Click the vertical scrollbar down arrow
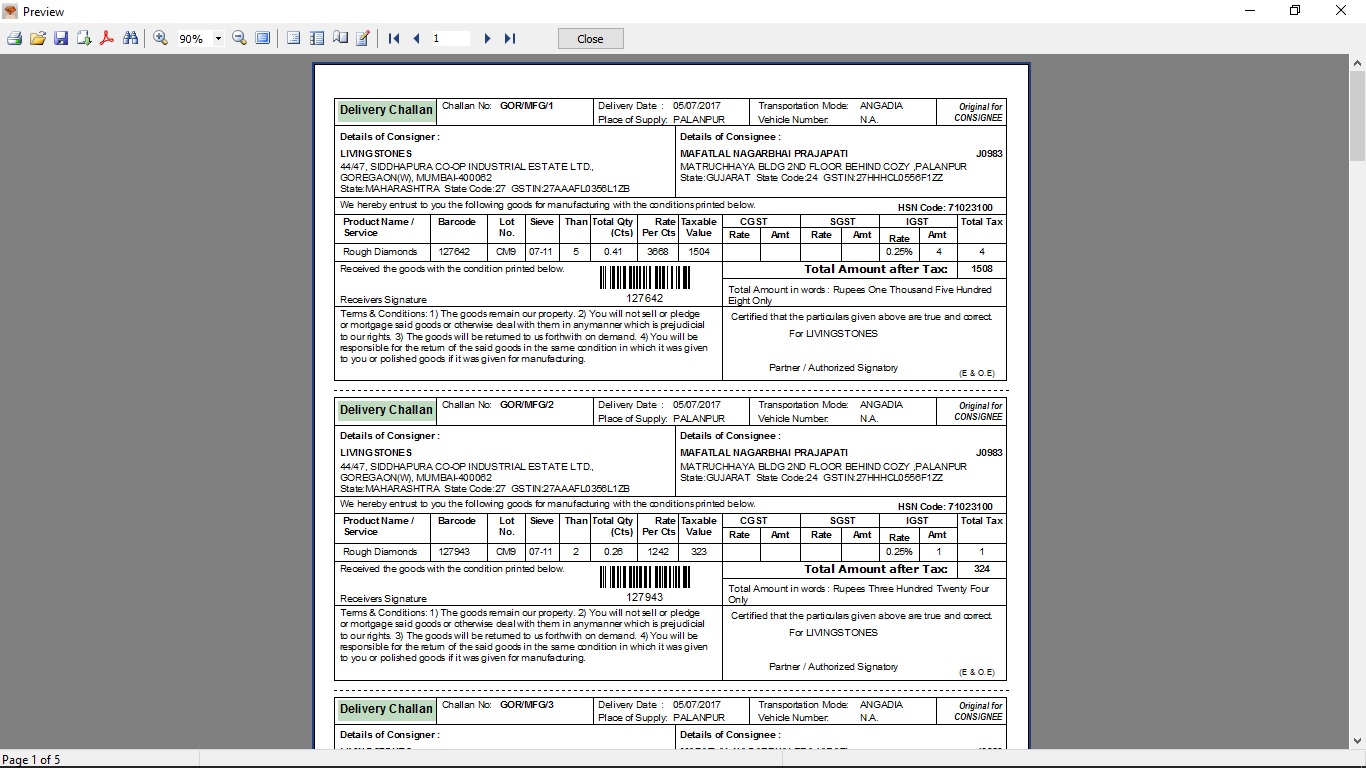The height and width of the screenshot is (768, 1366). point(1357,741)
